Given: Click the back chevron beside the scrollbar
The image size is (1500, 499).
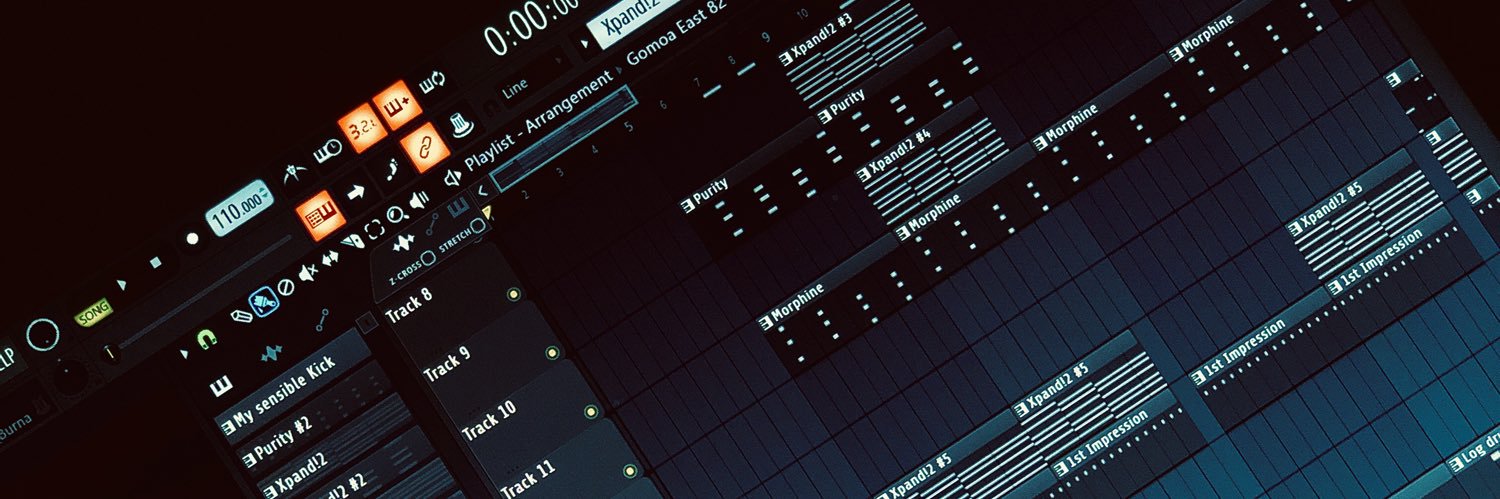Looking at the screenshot, I should tap(483, 190).
